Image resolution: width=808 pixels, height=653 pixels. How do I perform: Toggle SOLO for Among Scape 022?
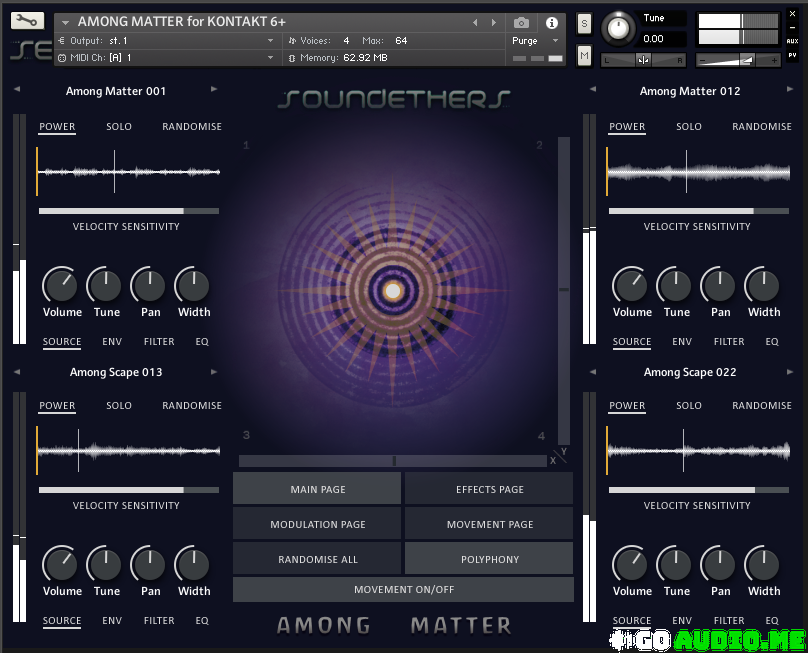click(689, 406)
